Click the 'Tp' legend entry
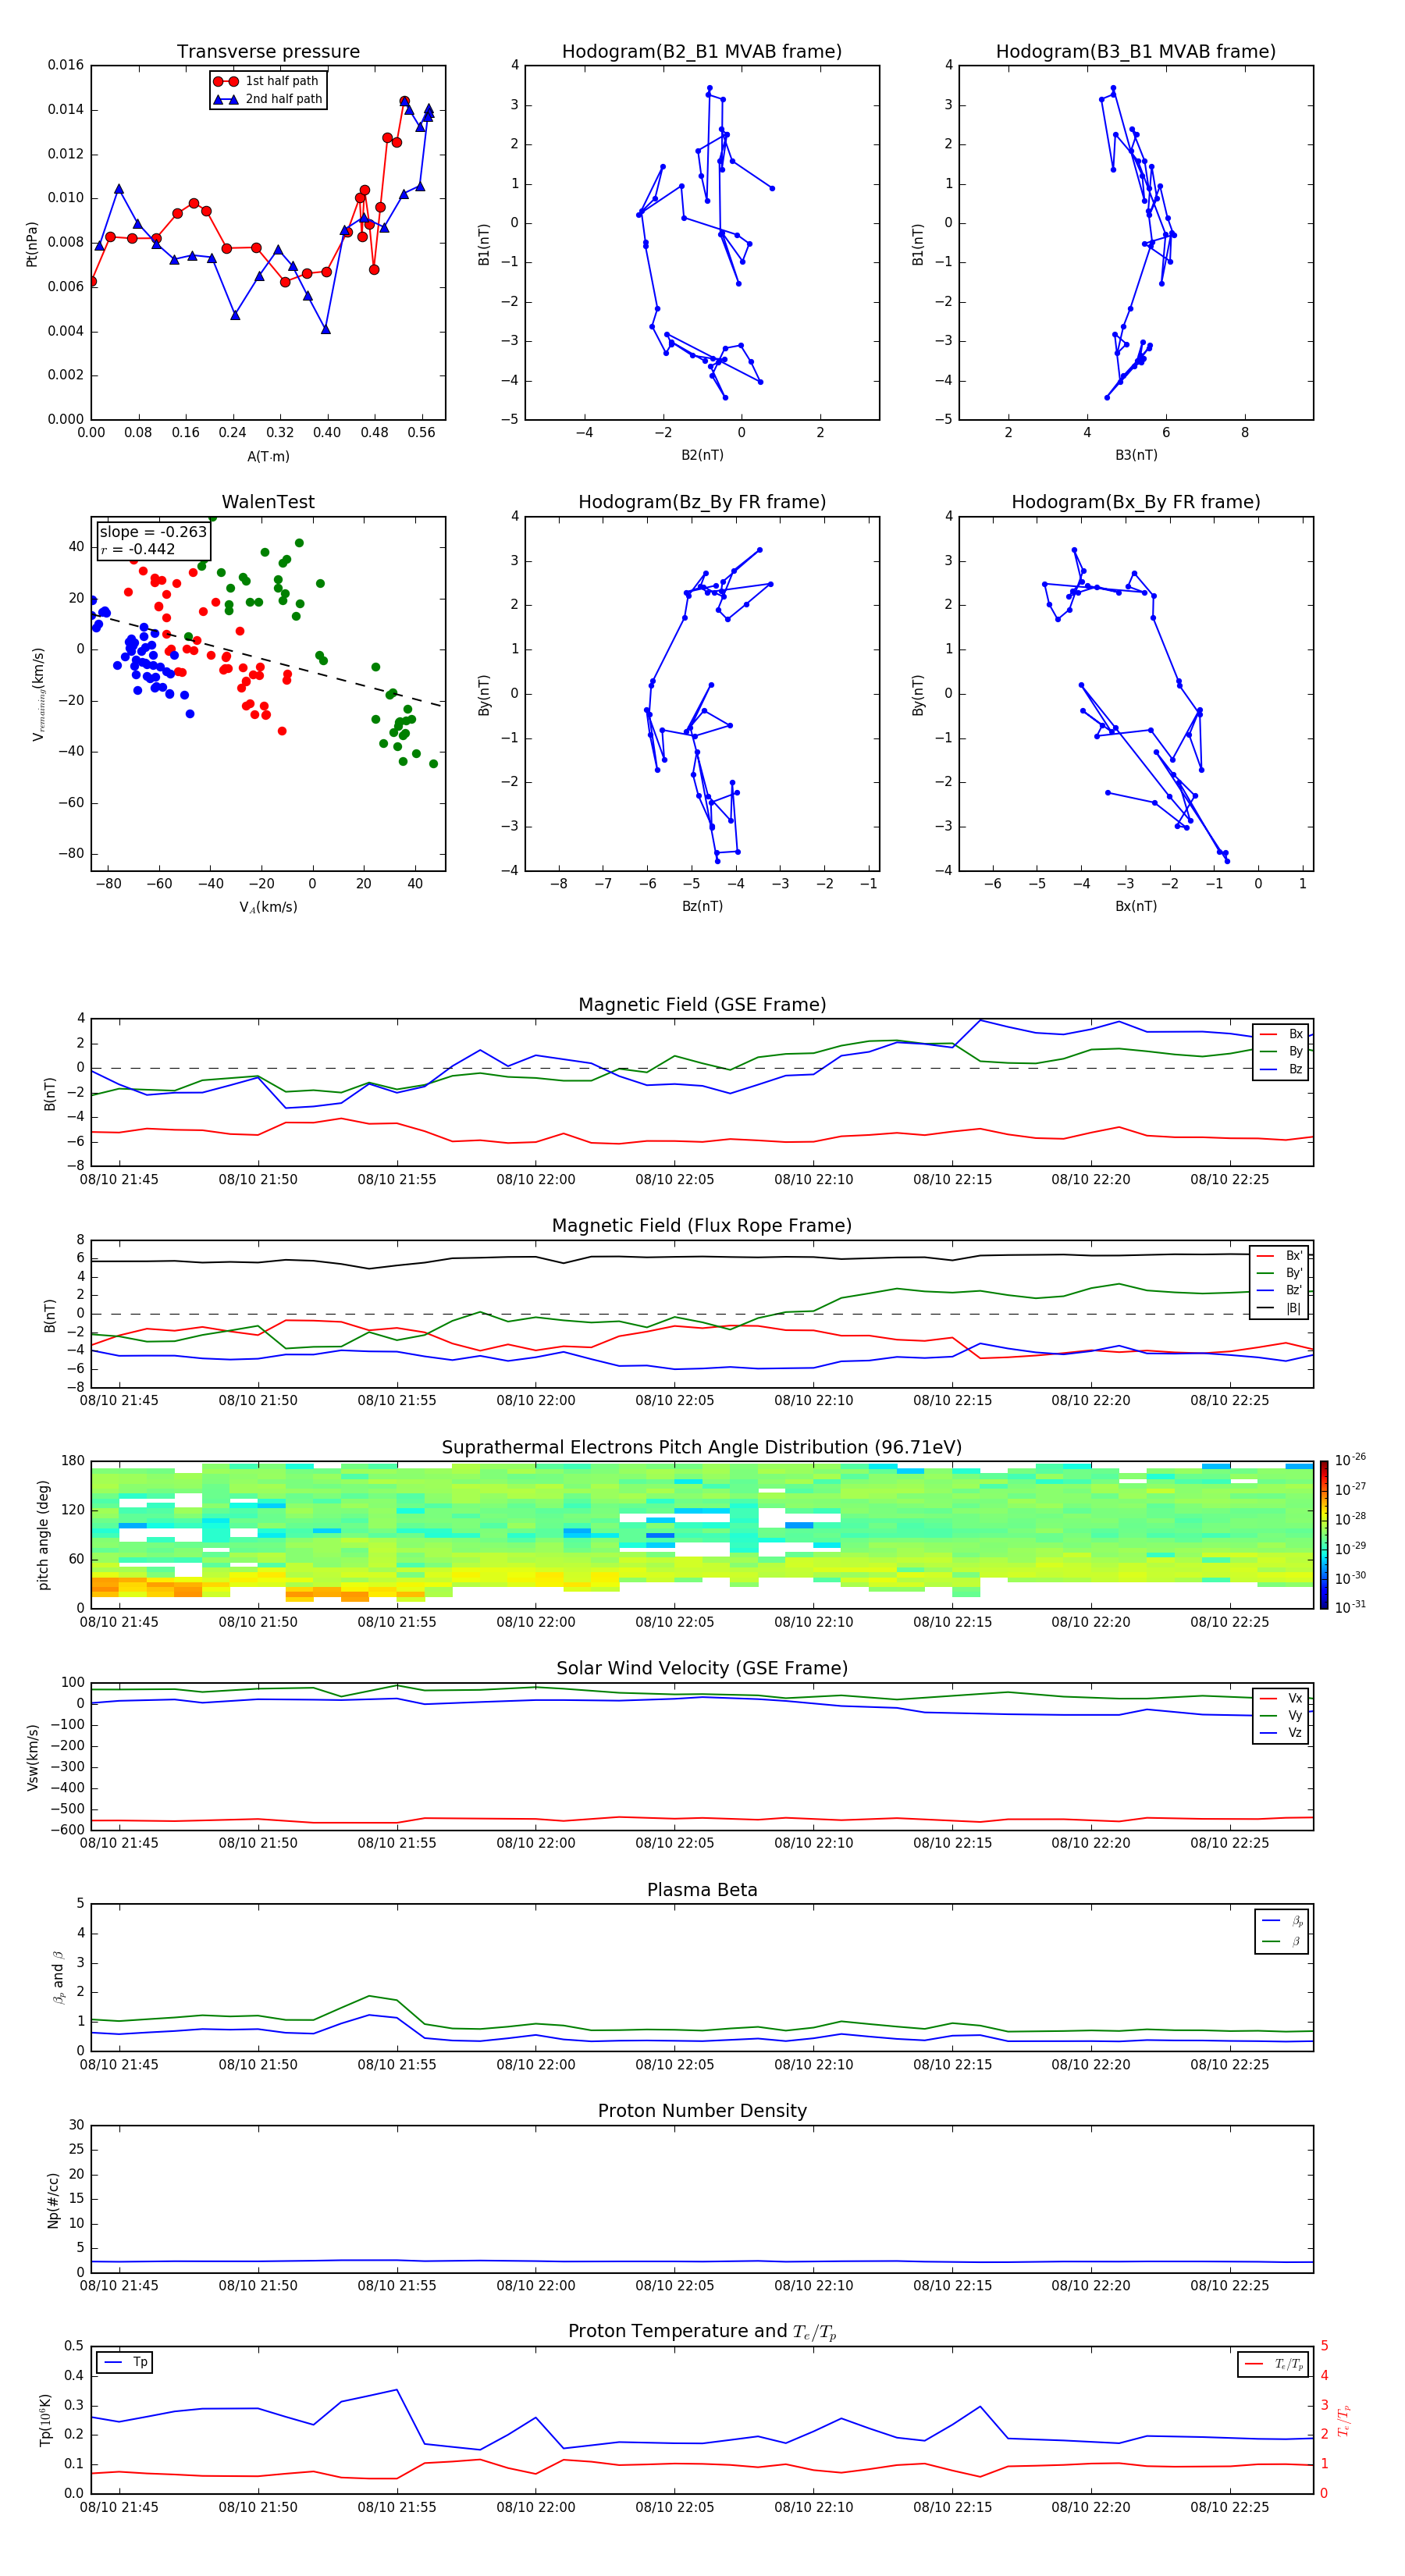This screenshot has height=2576, width=1405. [126, 2362]
